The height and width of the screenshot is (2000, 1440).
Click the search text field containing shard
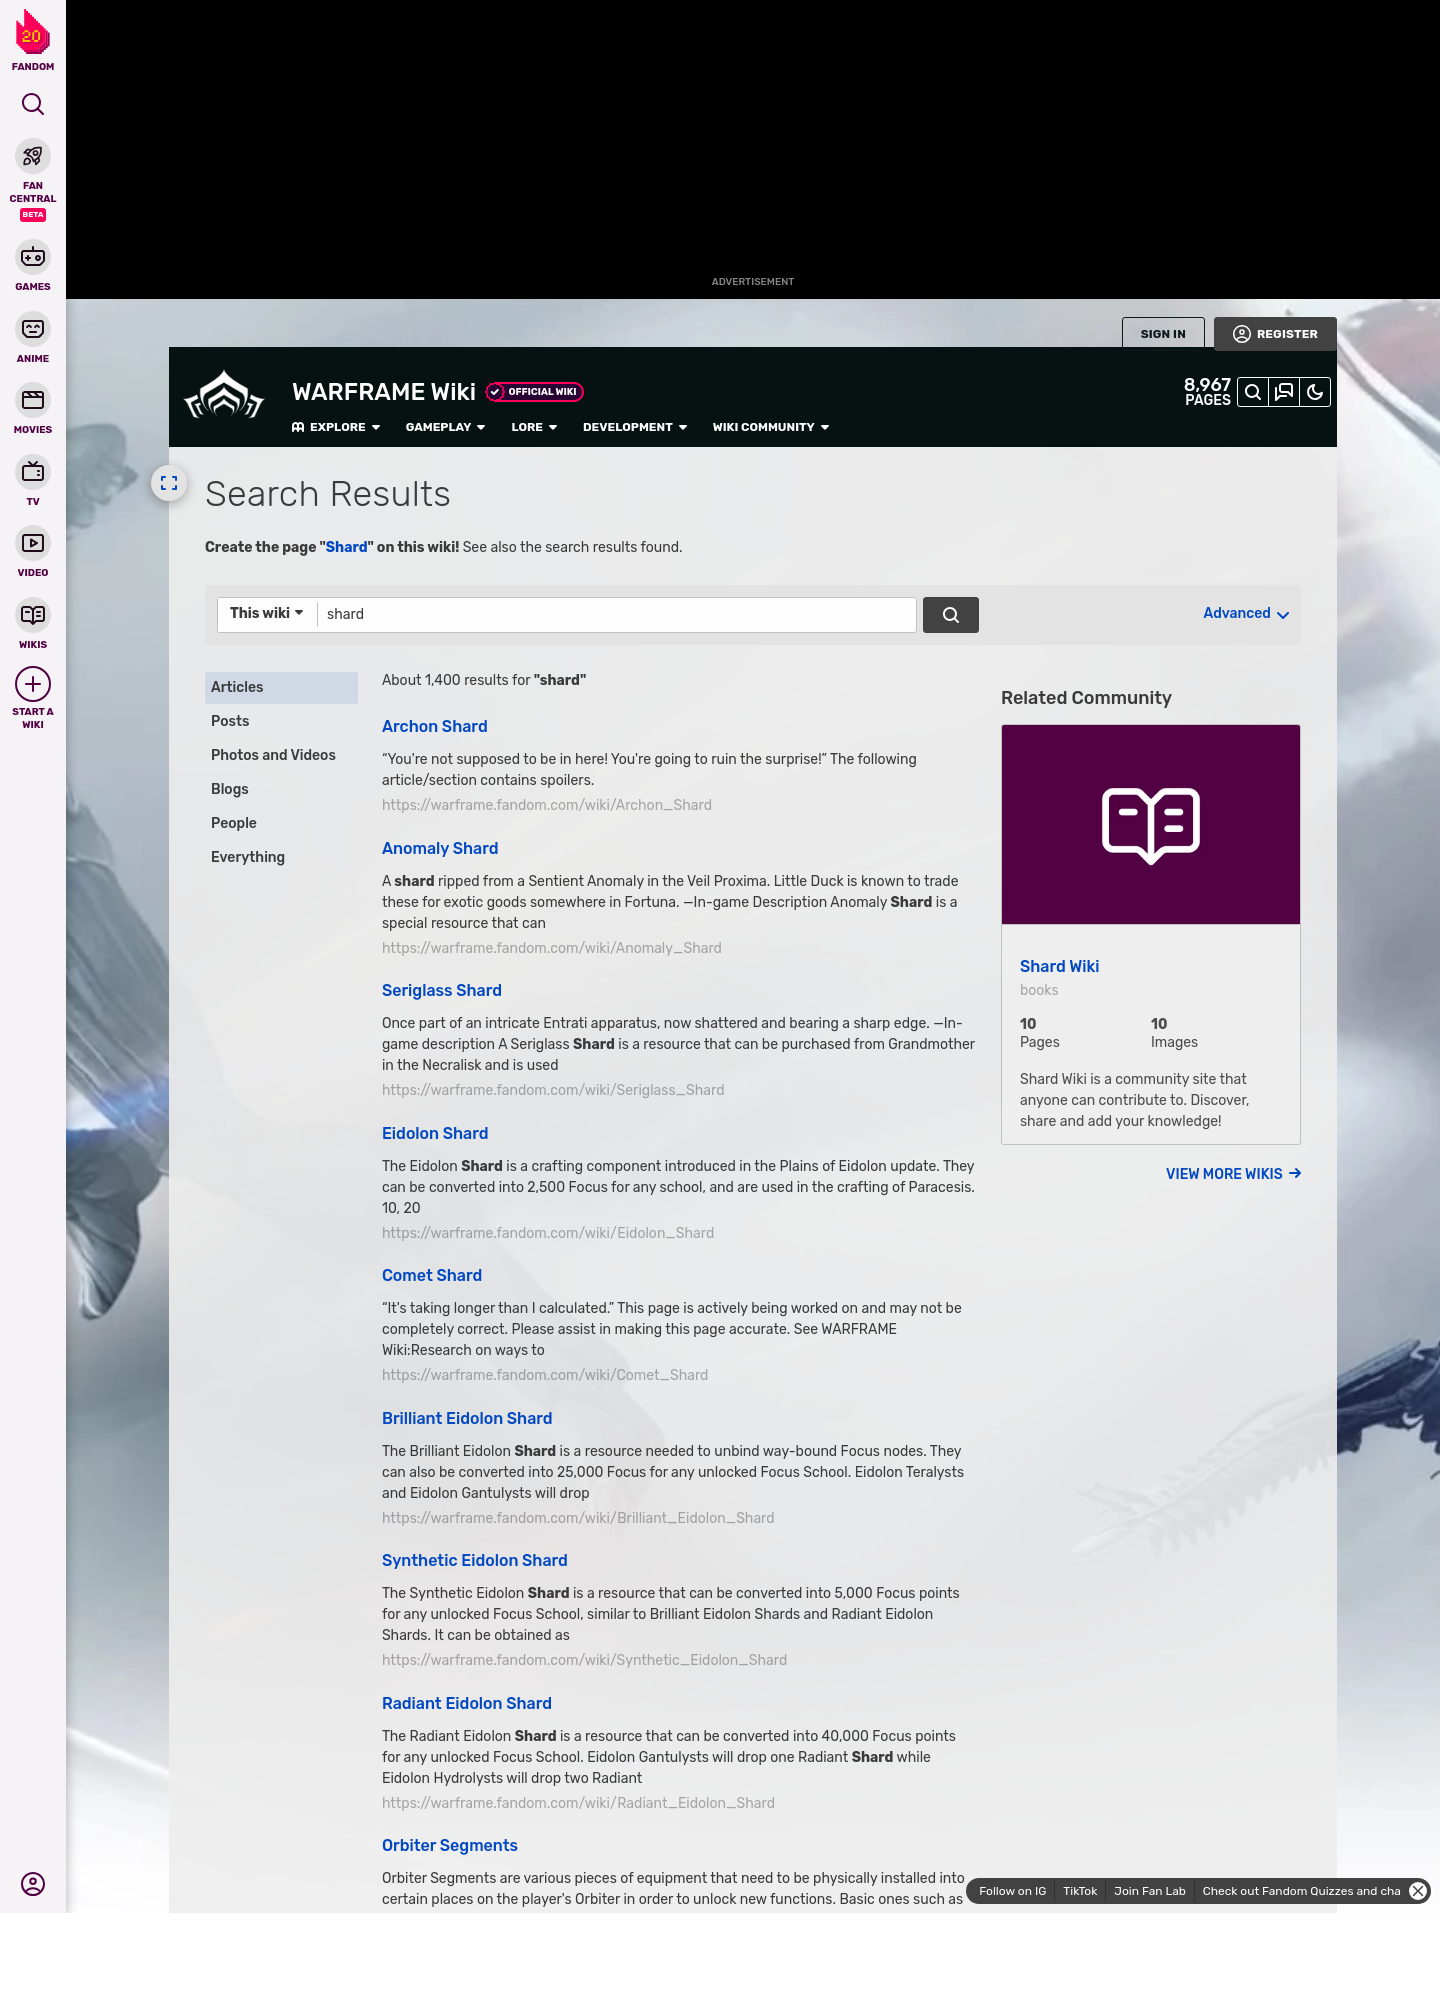click(616, 614)
